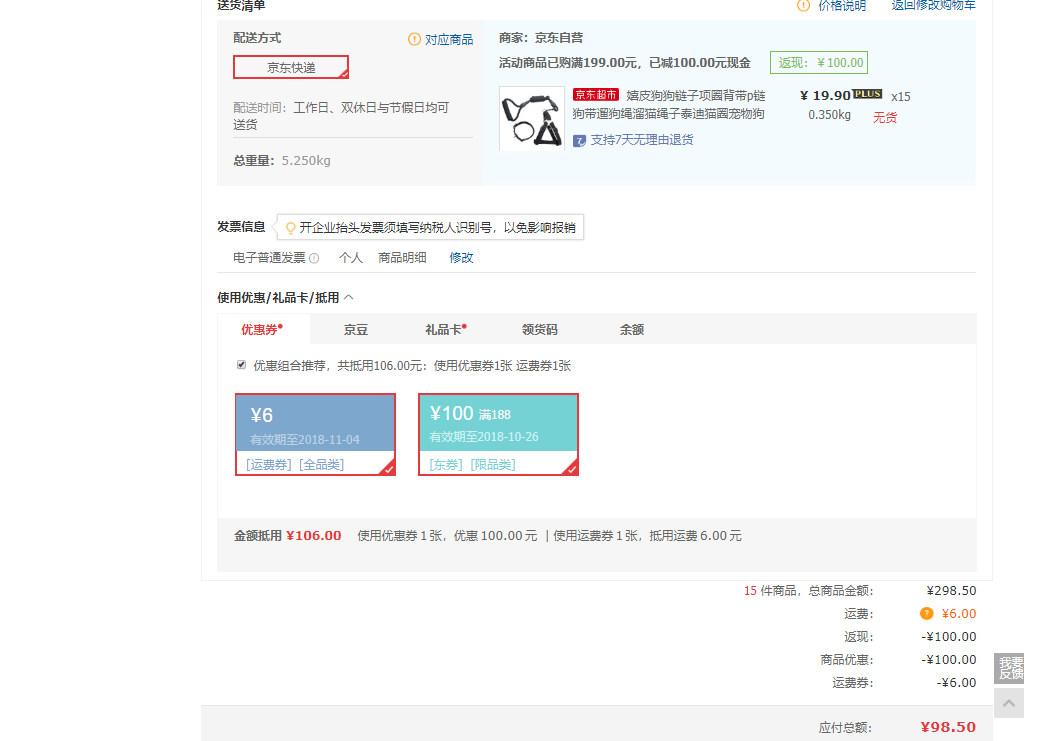Click the orange question icon beside 运费
The width and height of the screenshot is (1057, 741).
(x=926, y=613)
